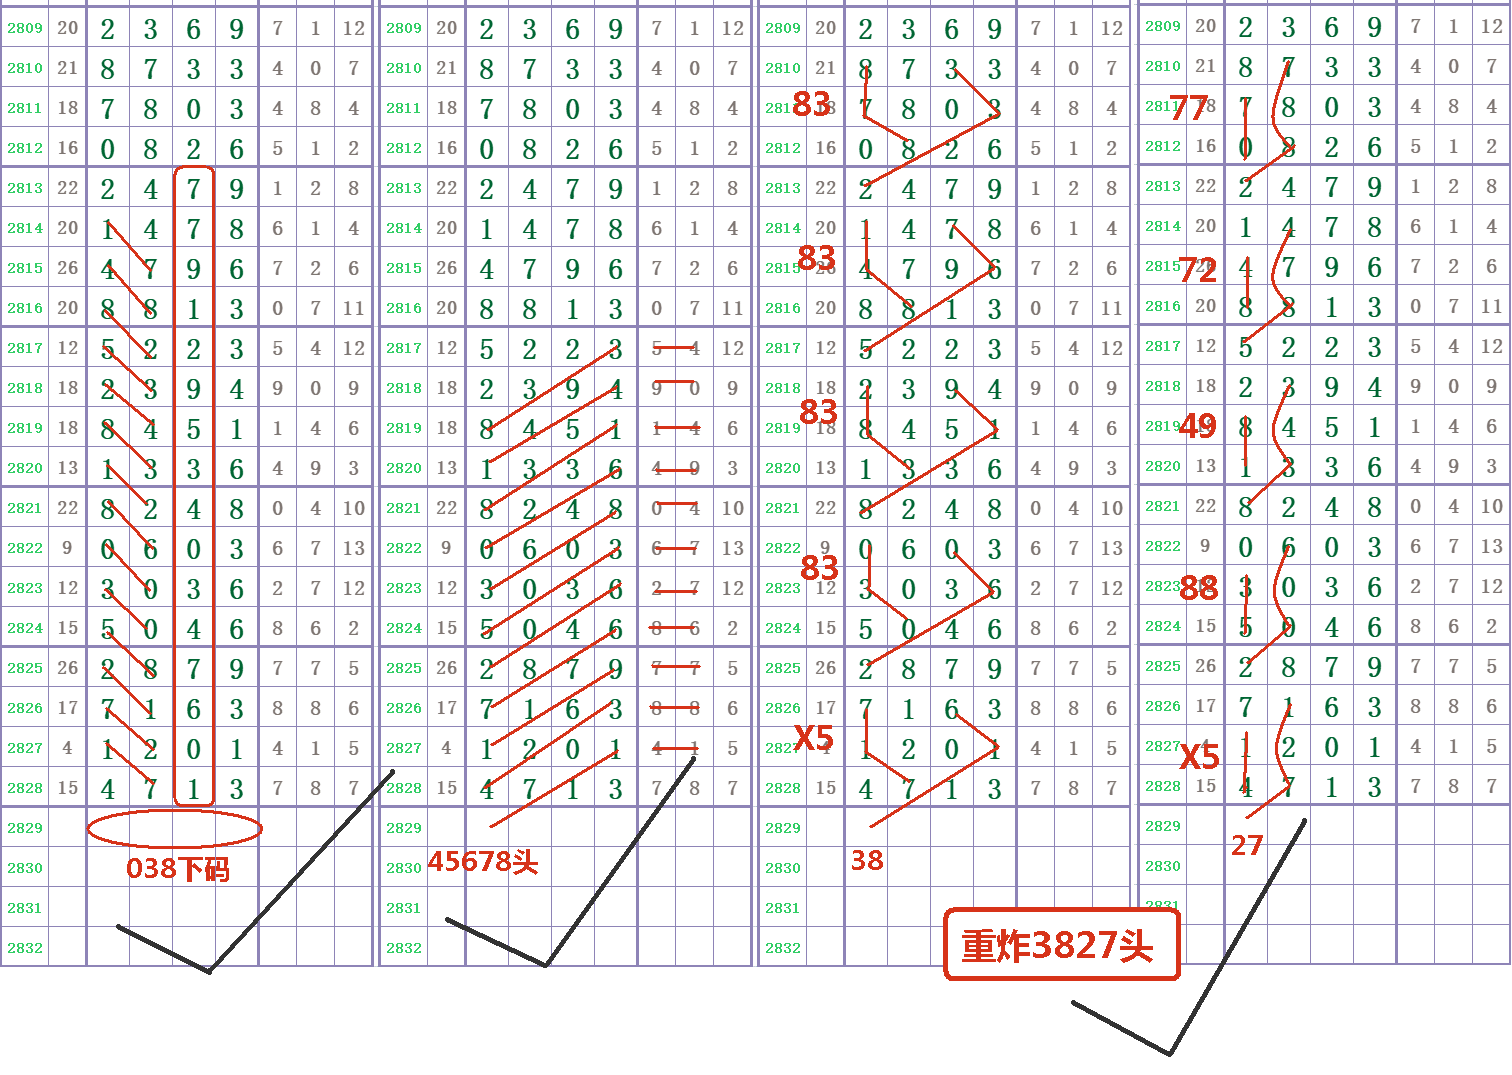Click the red "38" below the third chart
This screenshot has width=1512, height=1075.
pos(867,860)
